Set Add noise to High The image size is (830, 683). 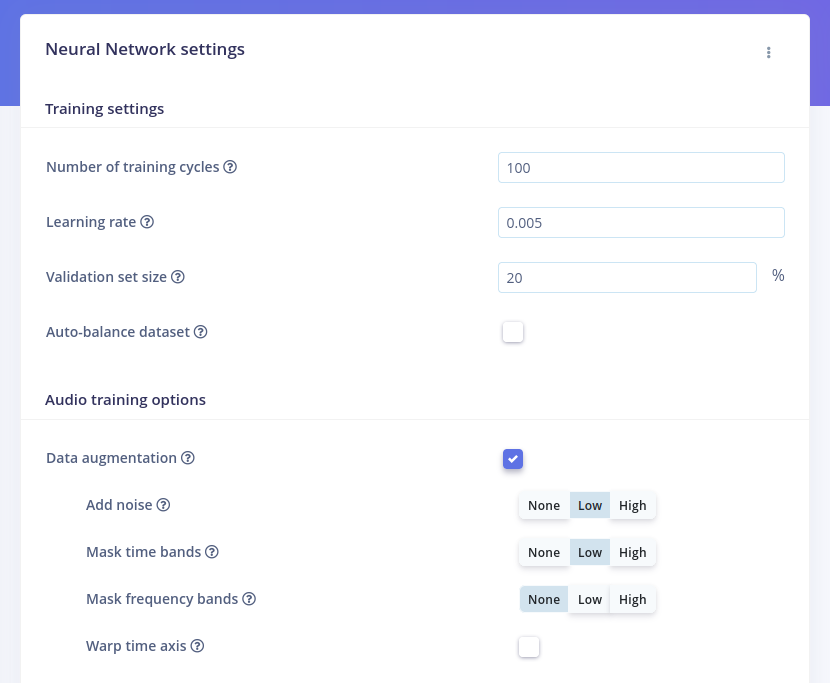(x=632, y=505)
